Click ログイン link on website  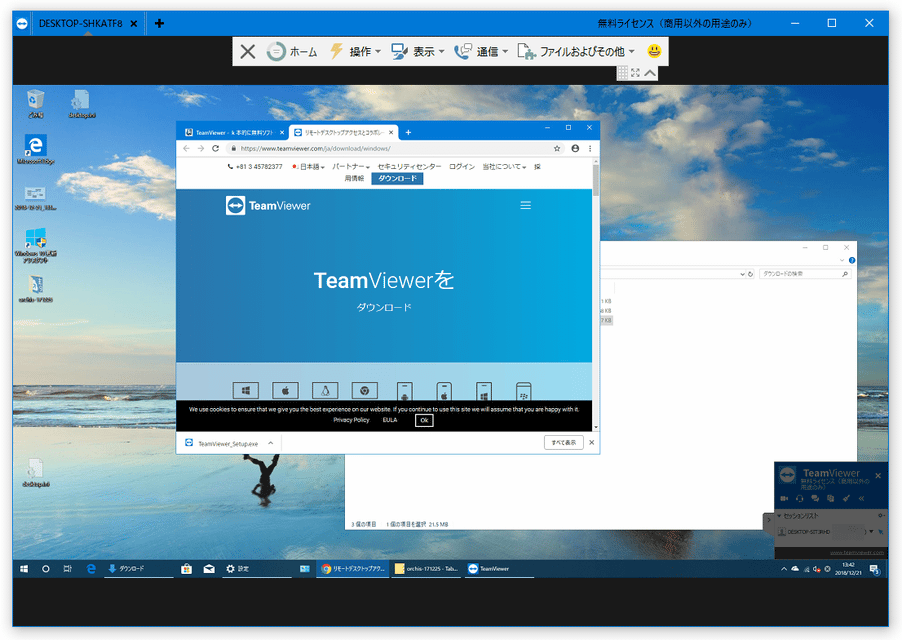pyautogui.click(x=462, y=167)
